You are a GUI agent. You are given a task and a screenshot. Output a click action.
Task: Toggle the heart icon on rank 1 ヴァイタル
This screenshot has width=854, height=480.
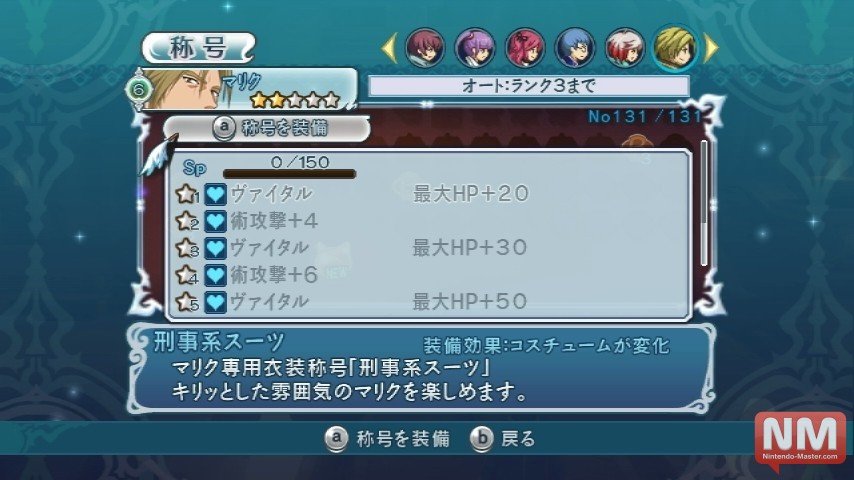[216, 194]
